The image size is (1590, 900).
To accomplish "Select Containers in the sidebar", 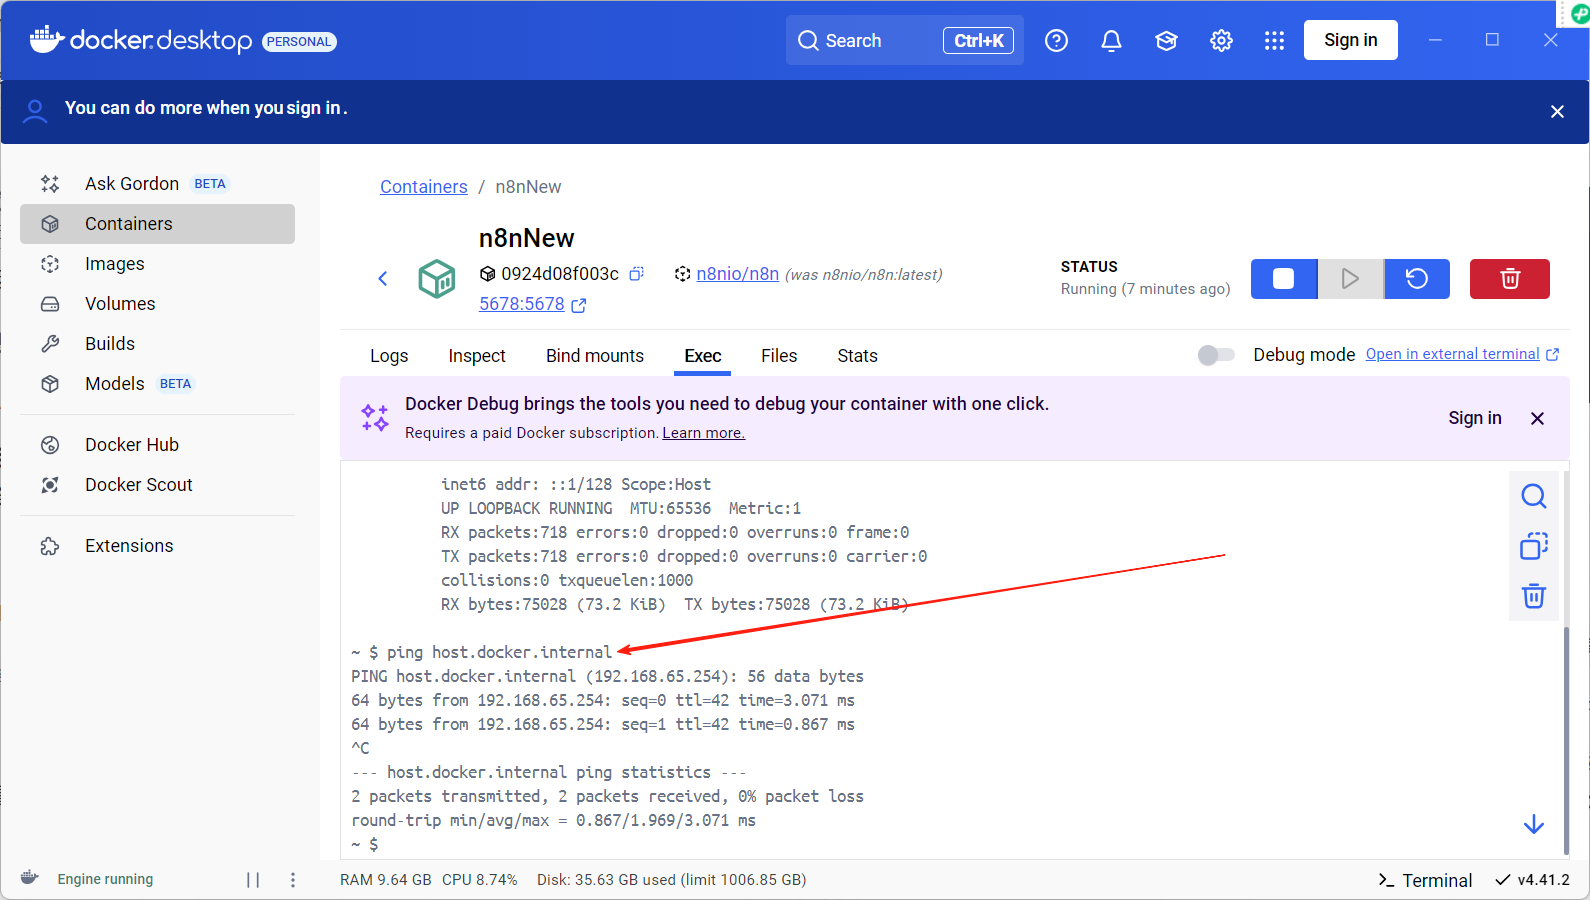I will pos(157,224).
